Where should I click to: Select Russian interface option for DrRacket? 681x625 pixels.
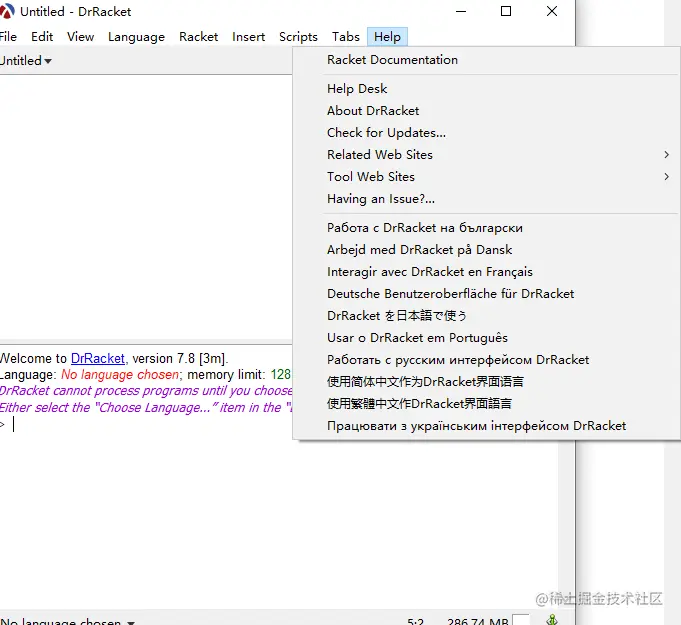click(x=486, y=360)
